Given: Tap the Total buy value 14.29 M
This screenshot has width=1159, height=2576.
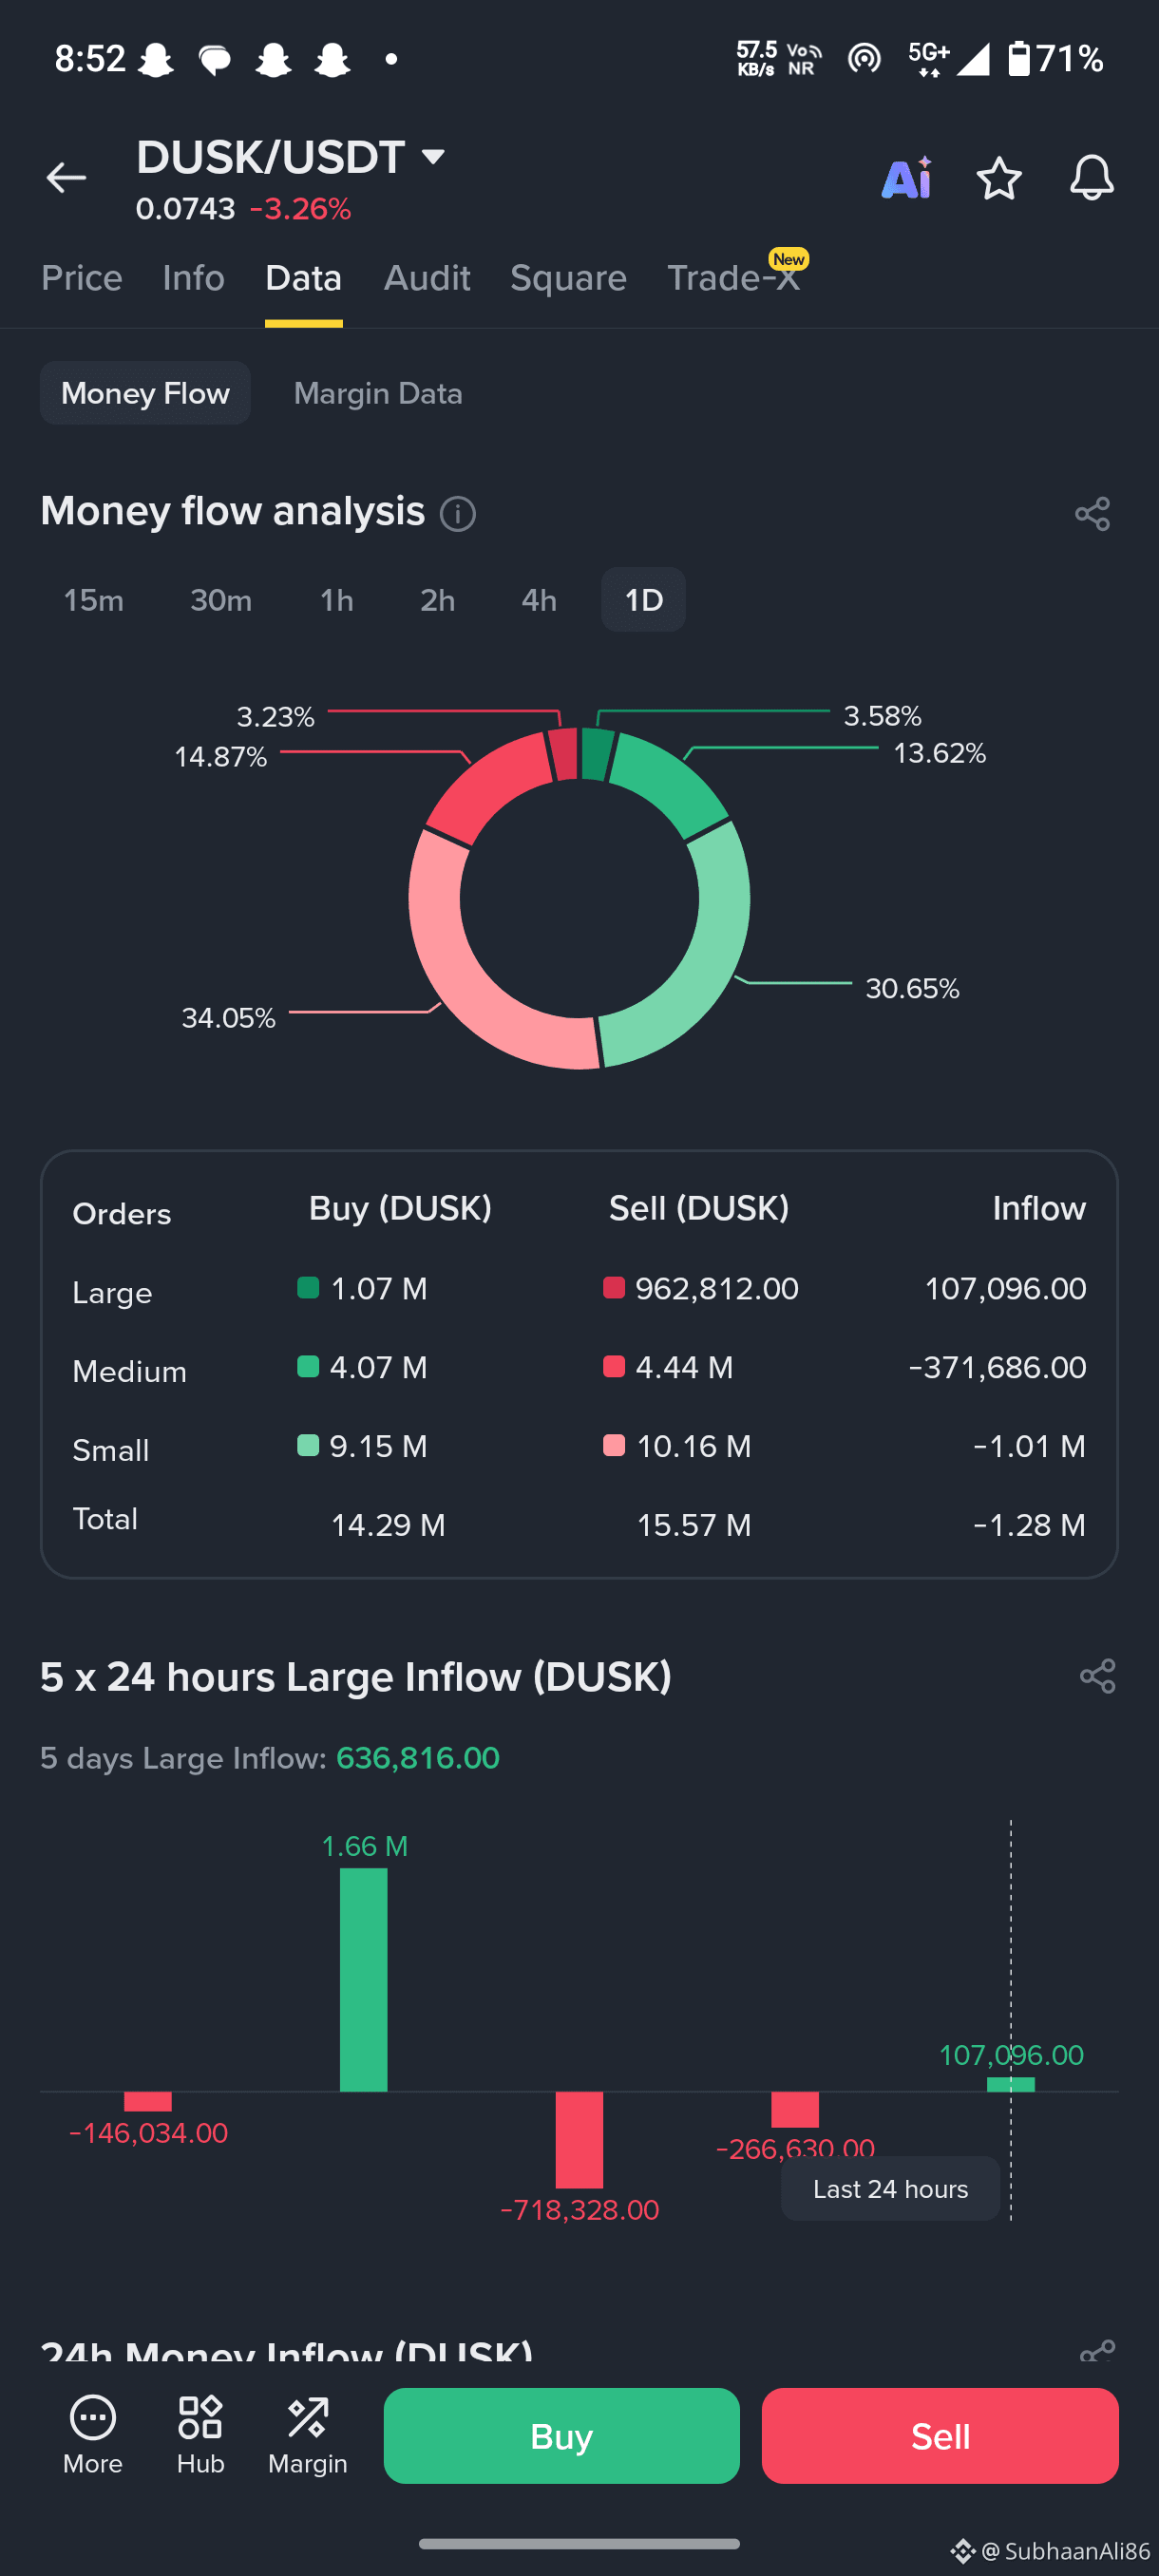Looking at the screenshot, I should click(388, 1525).
